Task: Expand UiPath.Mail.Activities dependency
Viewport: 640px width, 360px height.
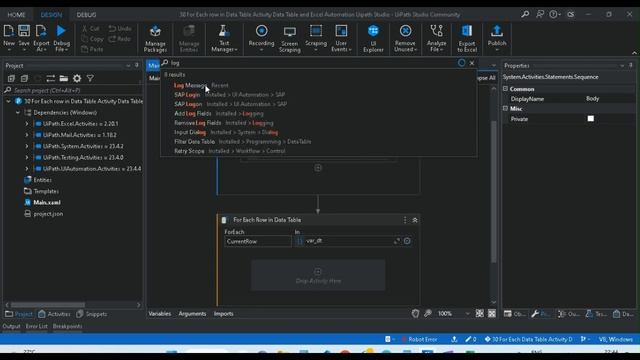Action: pos(27,135)
